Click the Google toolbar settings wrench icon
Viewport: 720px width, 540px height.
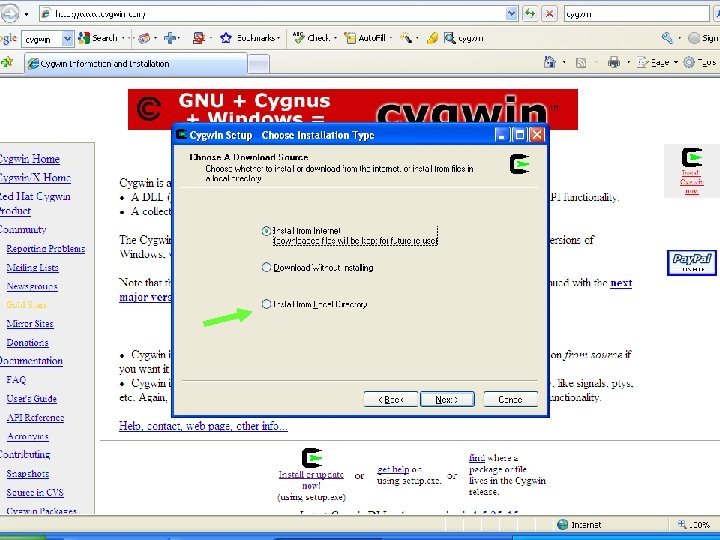[667, 38]
